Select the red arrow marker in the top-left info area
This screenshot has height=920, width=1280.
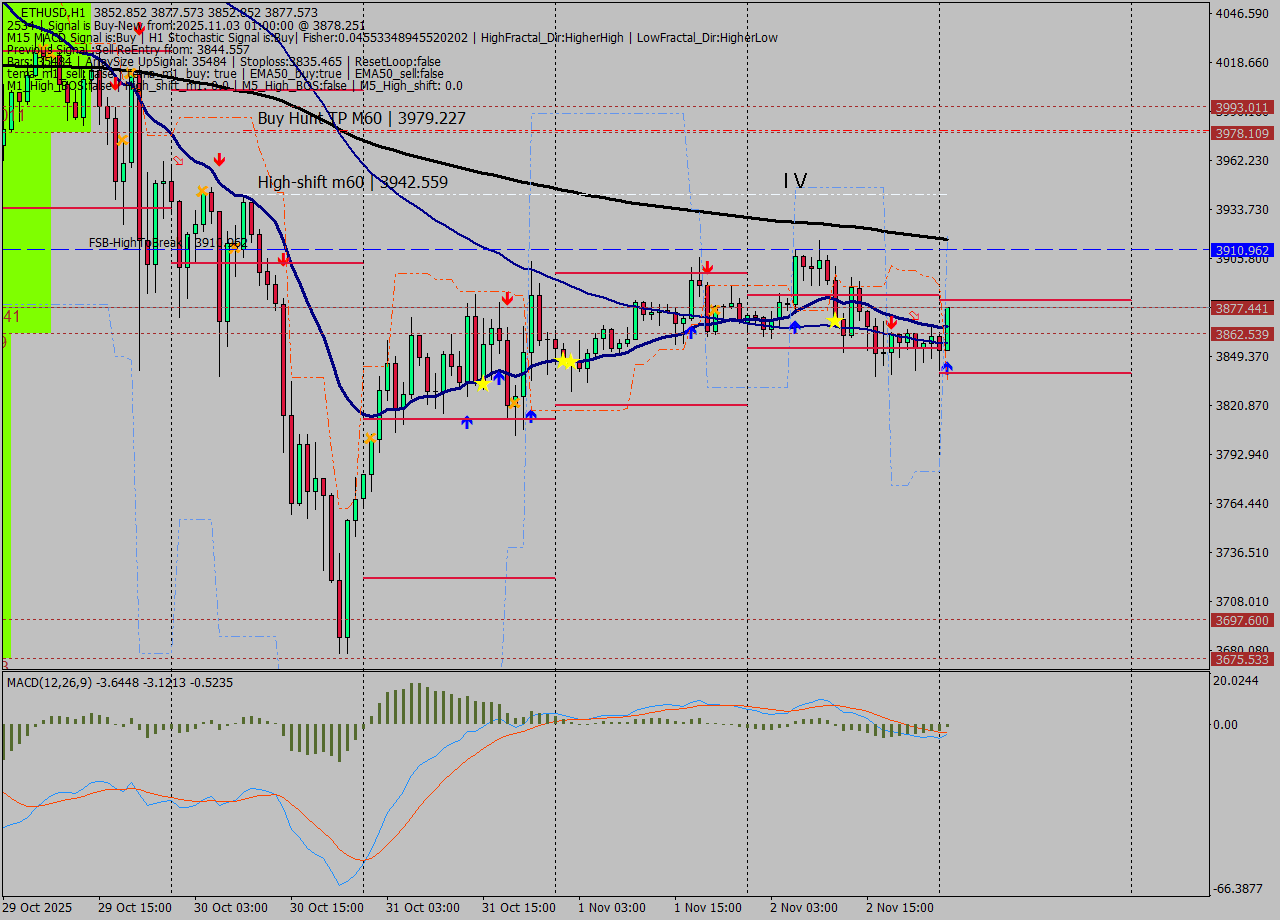click(x=138, y=28)
